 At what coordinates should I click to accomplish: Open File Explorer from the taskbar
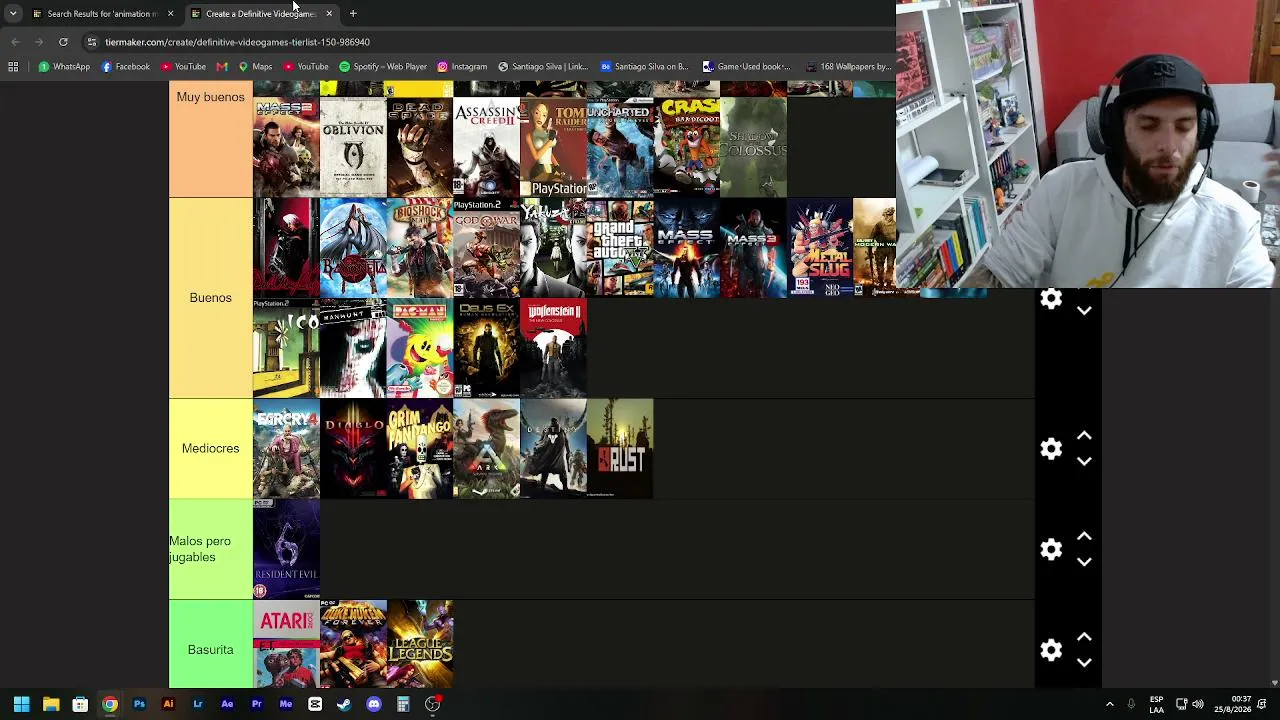51,704
